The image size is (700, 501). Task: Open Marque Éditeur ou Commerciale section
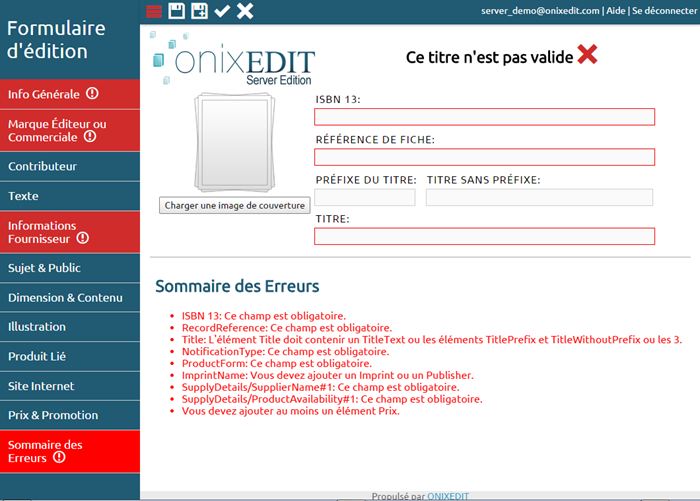click(x=70, y=130)
